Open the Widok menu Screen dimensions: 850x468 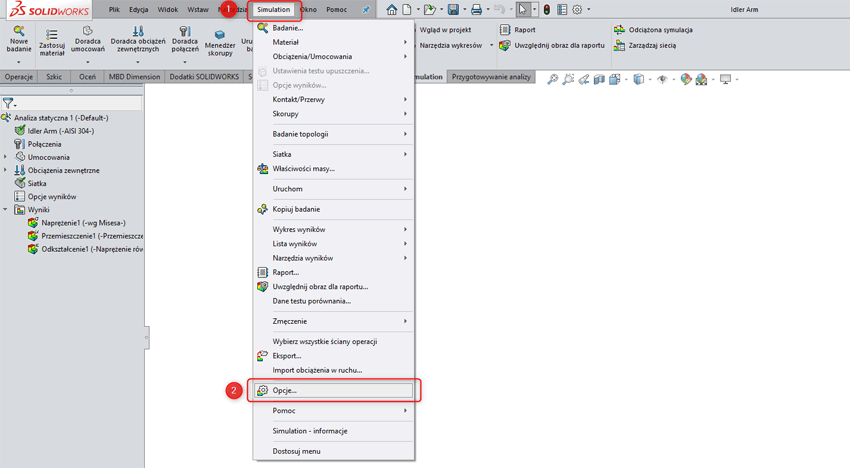click(168, 9)
